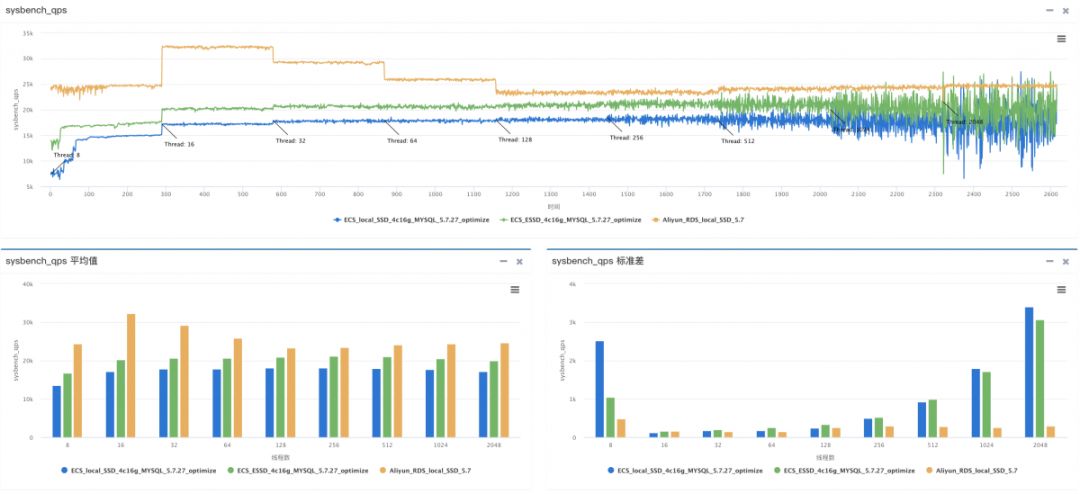
Task: Open the line chart's hamburger context menu
Action: [x=1061, y=39]
